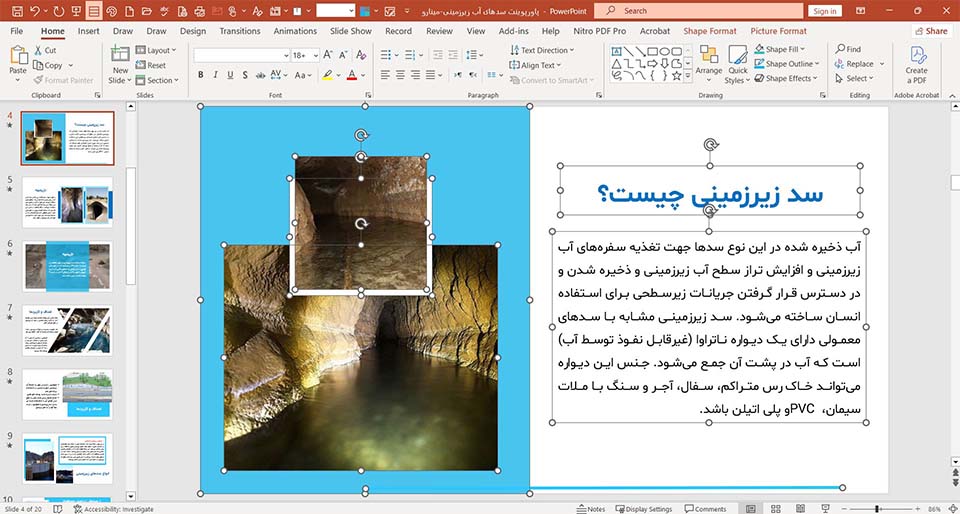Toggle underline formatting

(230, 75)
